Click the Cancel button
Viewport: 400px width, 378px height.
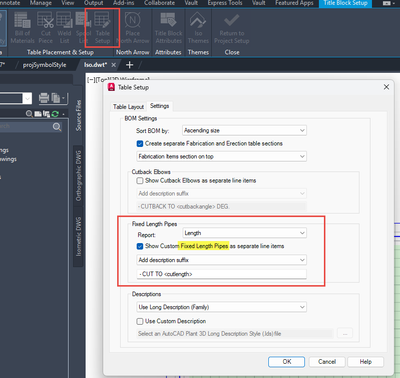pos(327,362)
